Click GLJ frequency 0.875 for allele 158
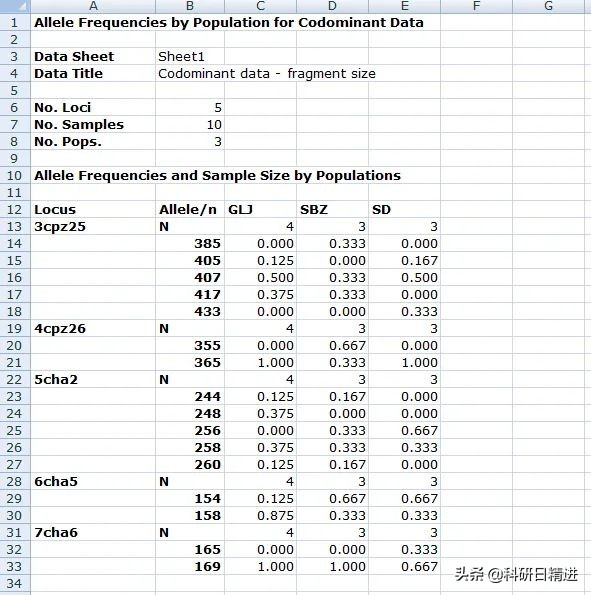 click(260, 516)
